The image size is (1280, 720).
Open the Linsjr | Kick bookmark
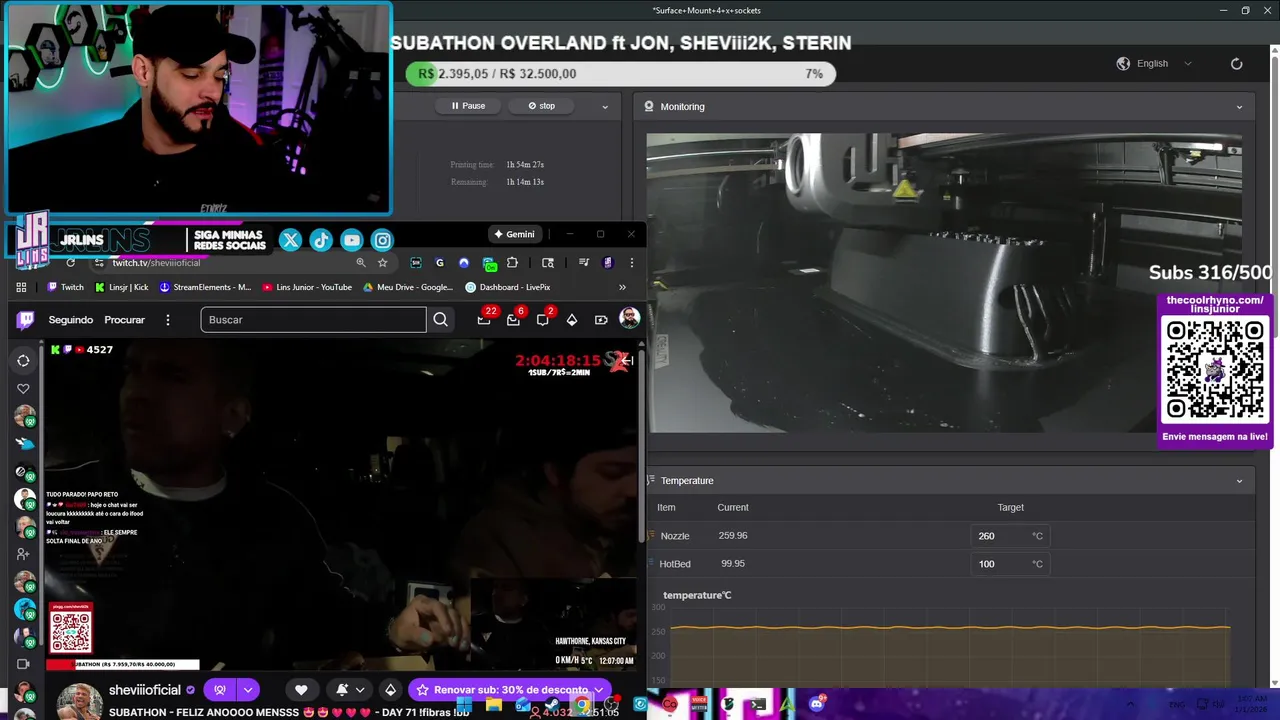[121, 287]
